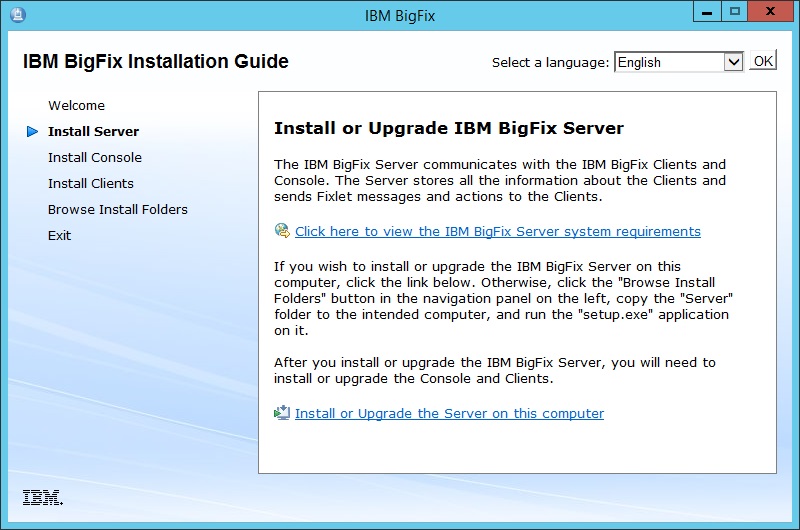Switch to Install Clients section
This screenshot has height=530, width=800.
91,183
